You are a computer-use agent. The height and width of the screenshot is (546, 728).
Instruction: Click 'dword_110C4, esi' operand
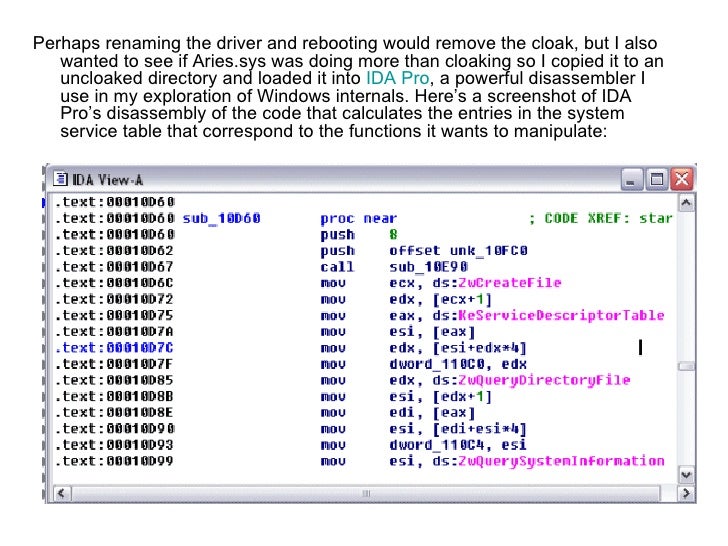pyautogui.click(x=458, y=445)
